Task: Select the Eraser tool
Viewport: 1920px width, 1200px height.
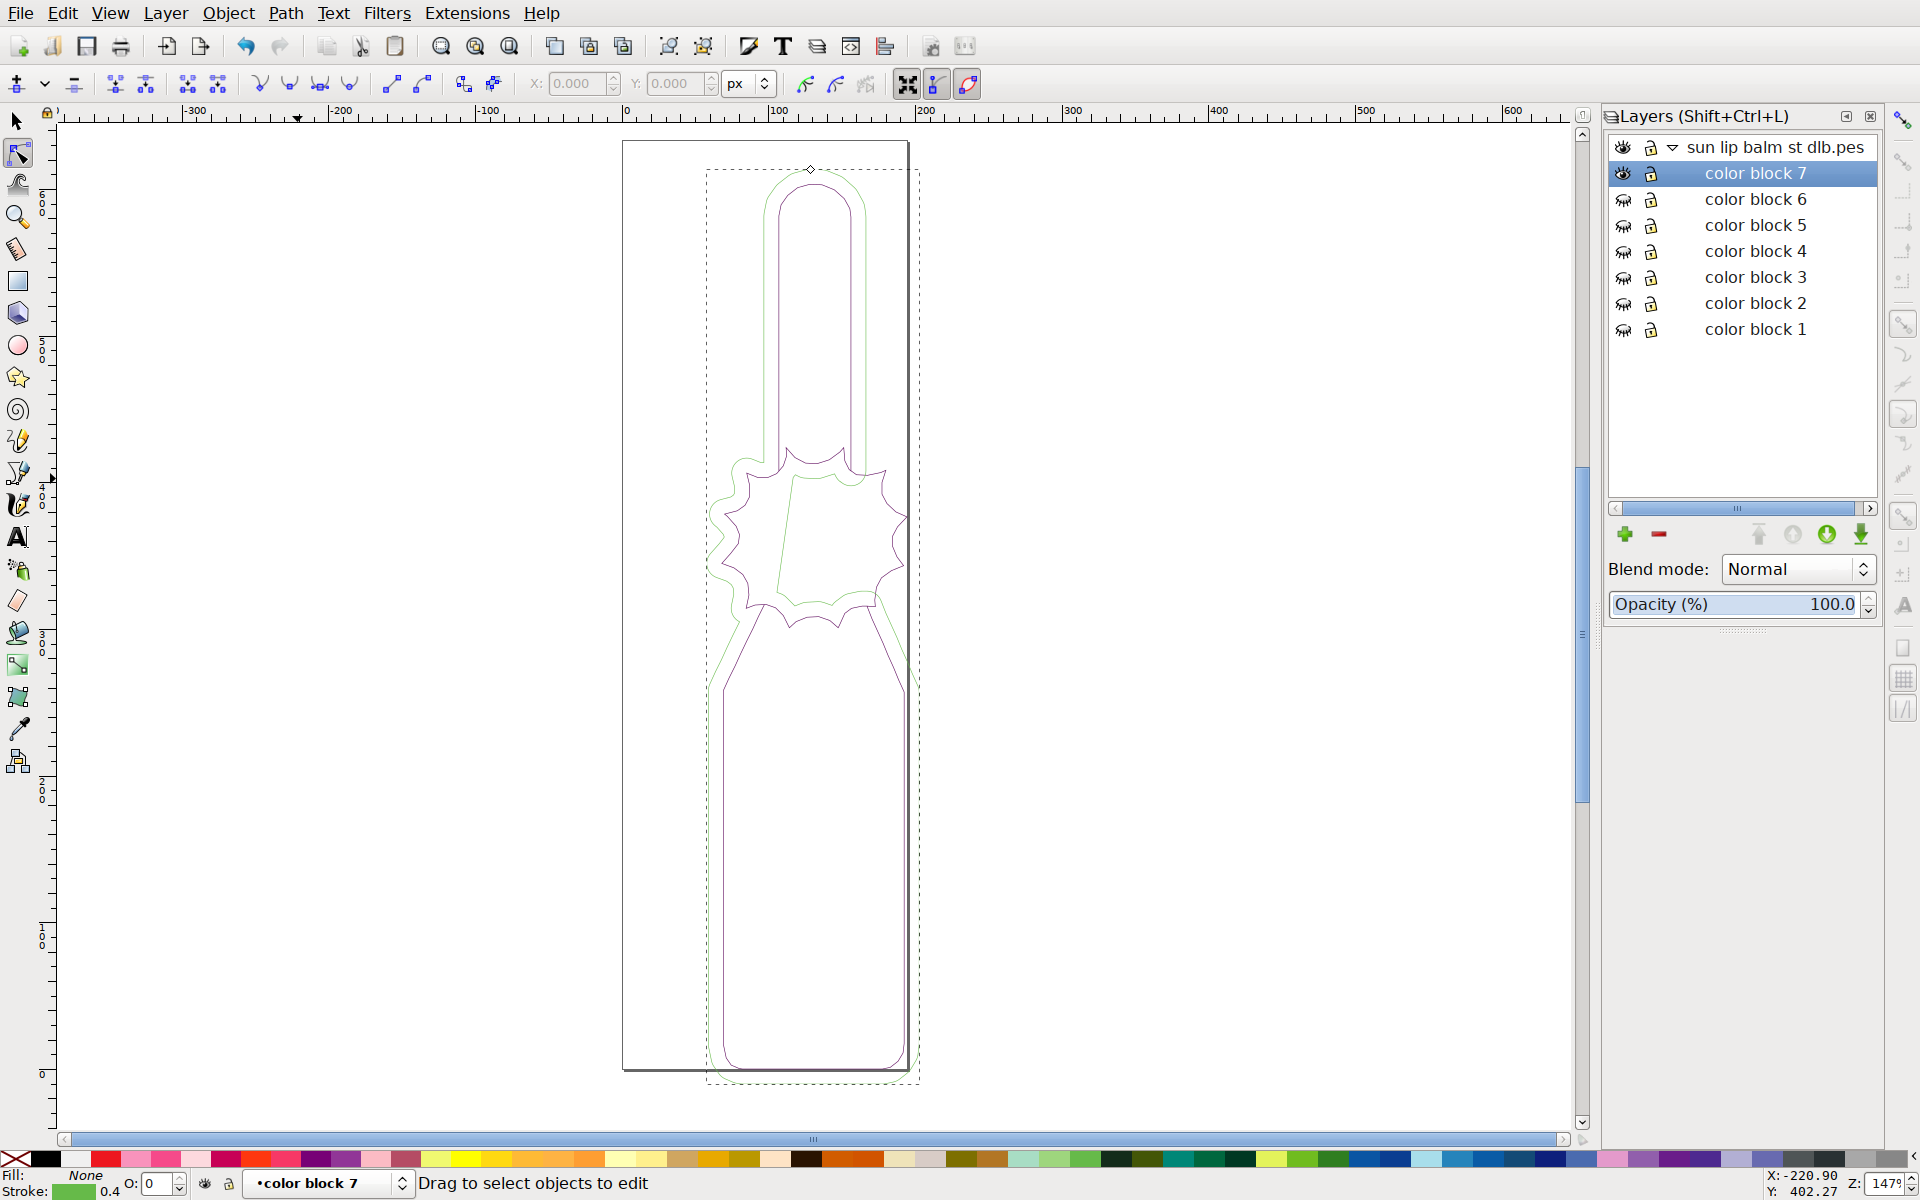Action: point(18,601)
